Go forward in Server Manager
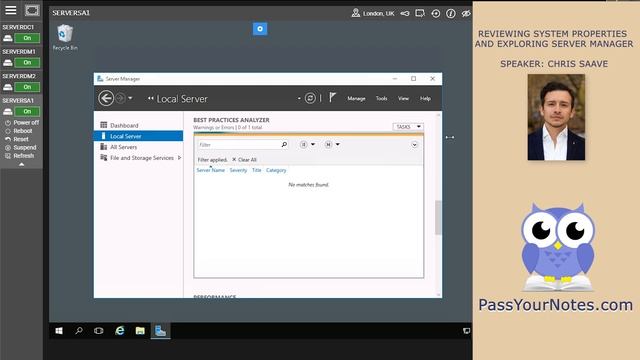Image resolution: width=640 pixels, height=360 pixels. point(120,98)
